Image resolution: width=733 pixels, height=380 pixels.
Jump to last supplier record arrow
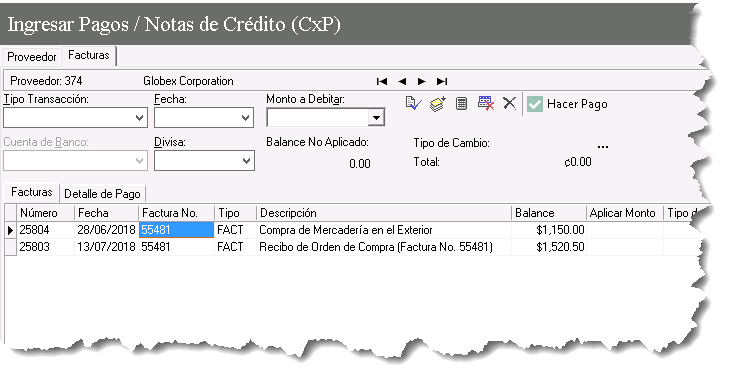pyautogui.click(x=442, y=81)
